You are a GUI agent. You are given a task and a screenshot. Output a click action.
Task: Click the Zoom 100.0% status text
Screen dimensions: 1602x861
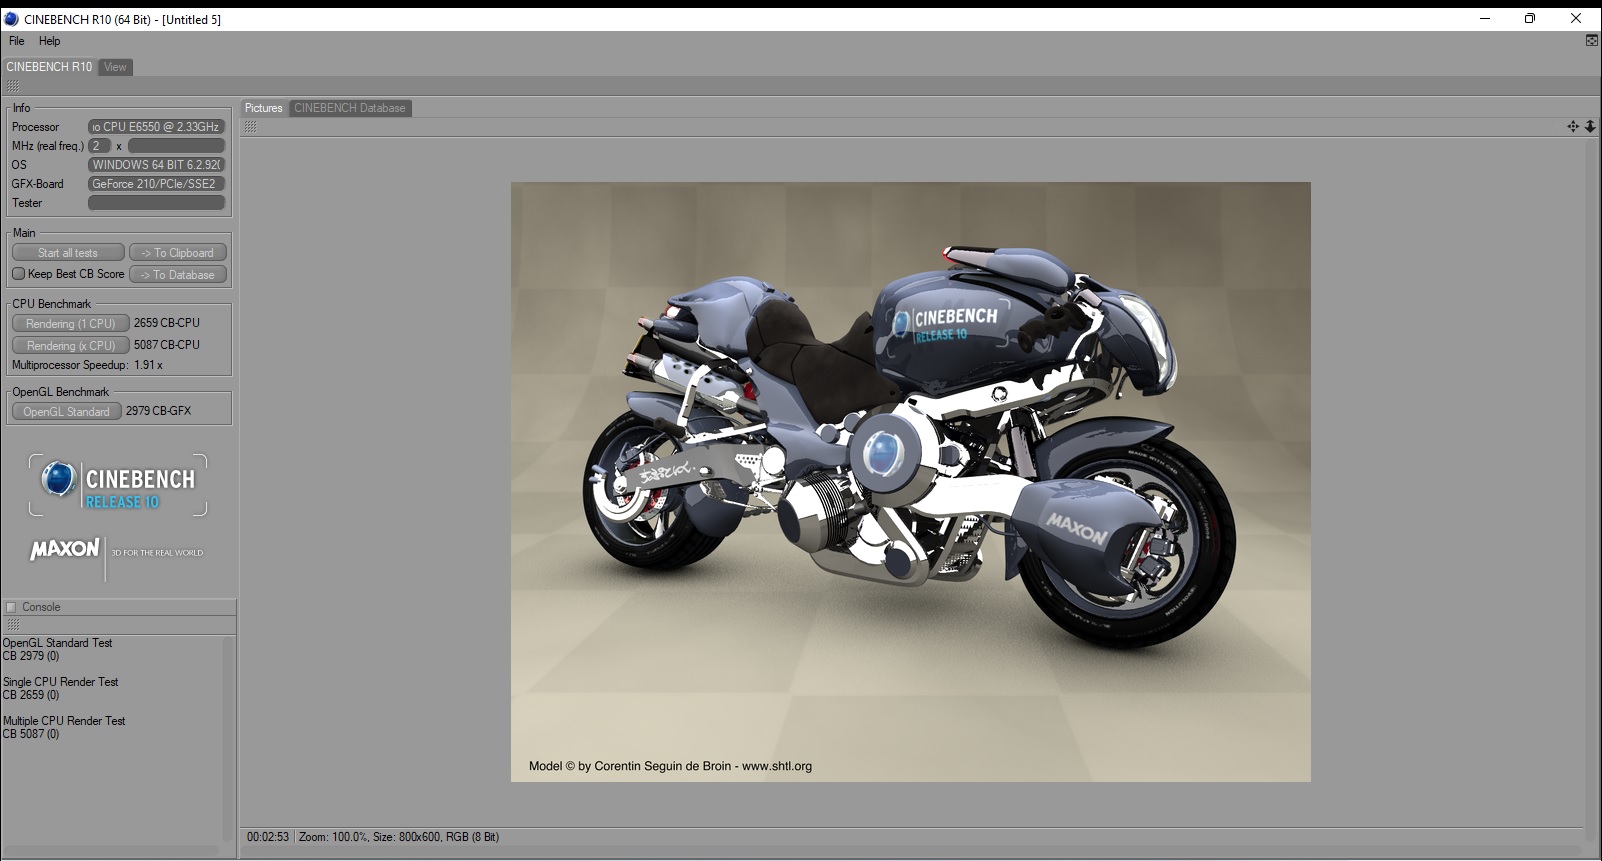click(333, 837)
